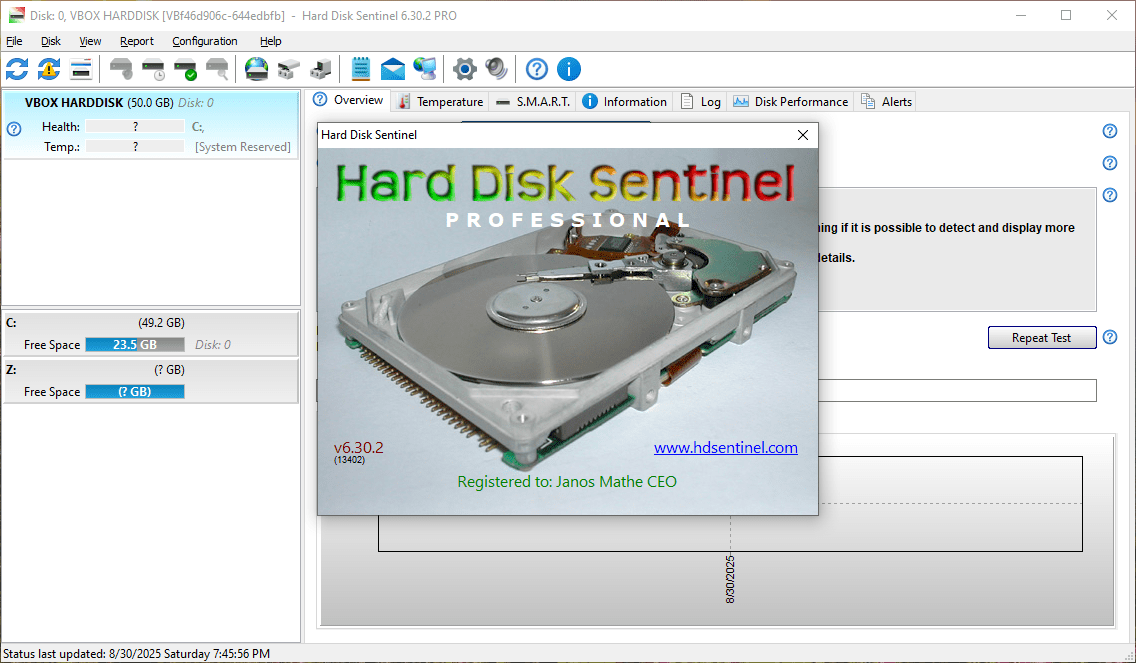Click the disk panel toolbar icon
This screenshot has width=1136, height=663.
pos(81,69)
